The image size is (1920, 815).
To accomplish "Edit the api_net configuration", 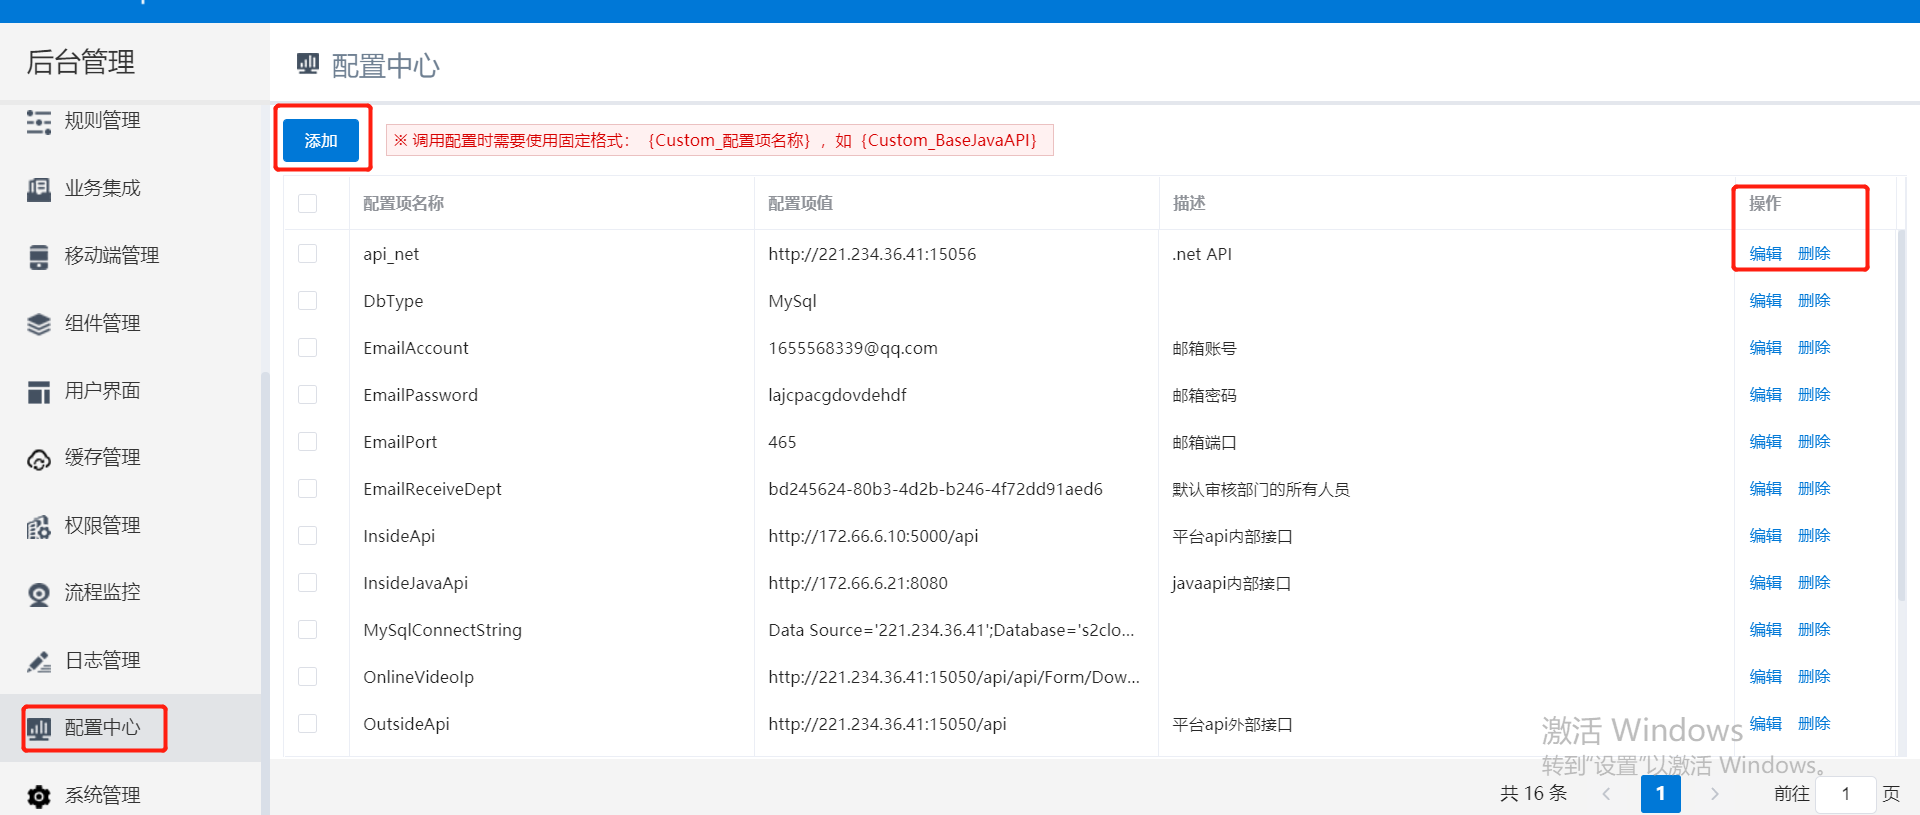I will (1765, 254).
